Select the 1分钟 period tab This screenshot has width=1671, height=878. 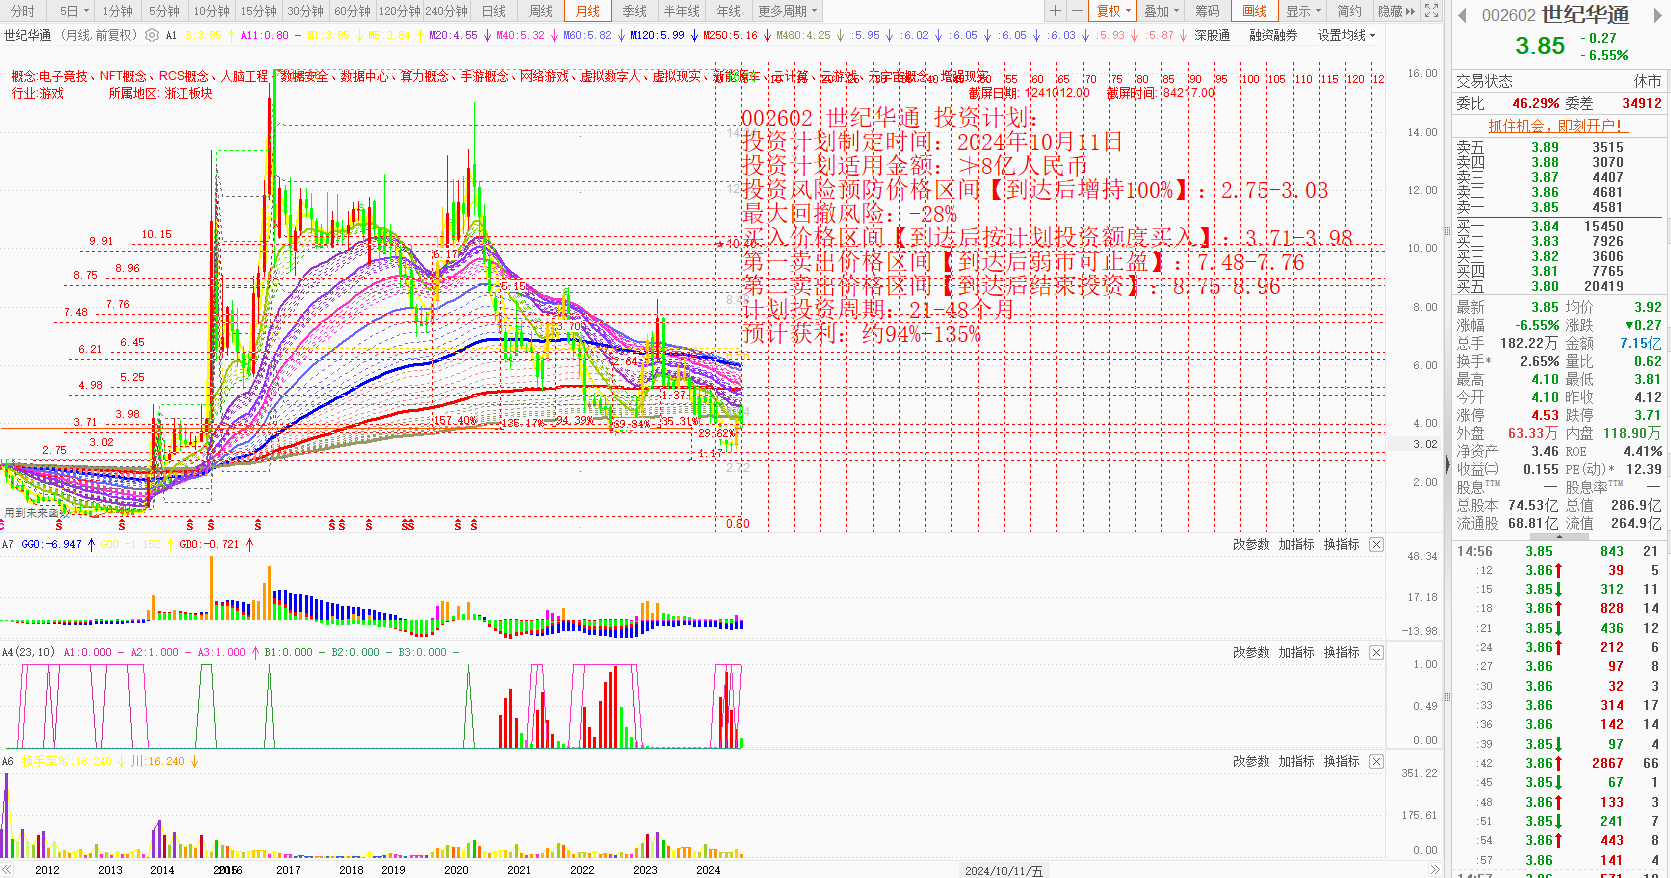118,11
